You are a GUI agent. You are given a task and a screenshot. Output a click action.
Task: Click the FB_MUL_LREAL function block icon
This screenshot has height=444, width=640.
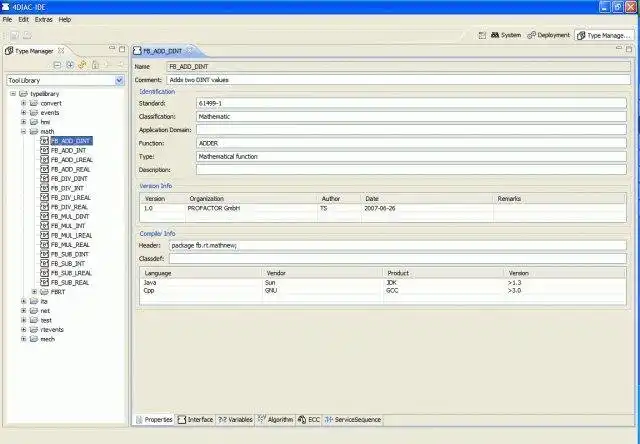44,235
